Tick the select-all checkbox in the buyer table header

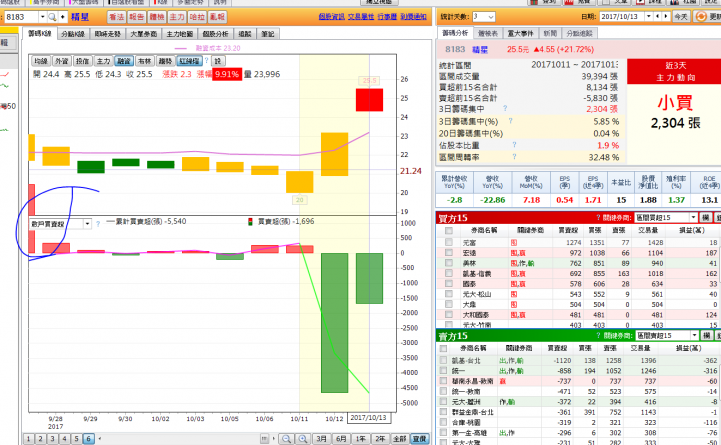tap(449, 230)
